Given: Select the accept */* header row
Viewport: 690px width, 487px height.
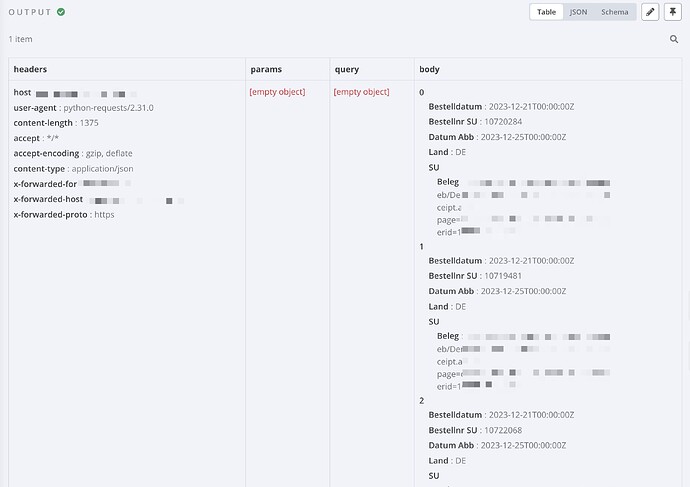Looking at the screenshot, I should tap(36, 138).
